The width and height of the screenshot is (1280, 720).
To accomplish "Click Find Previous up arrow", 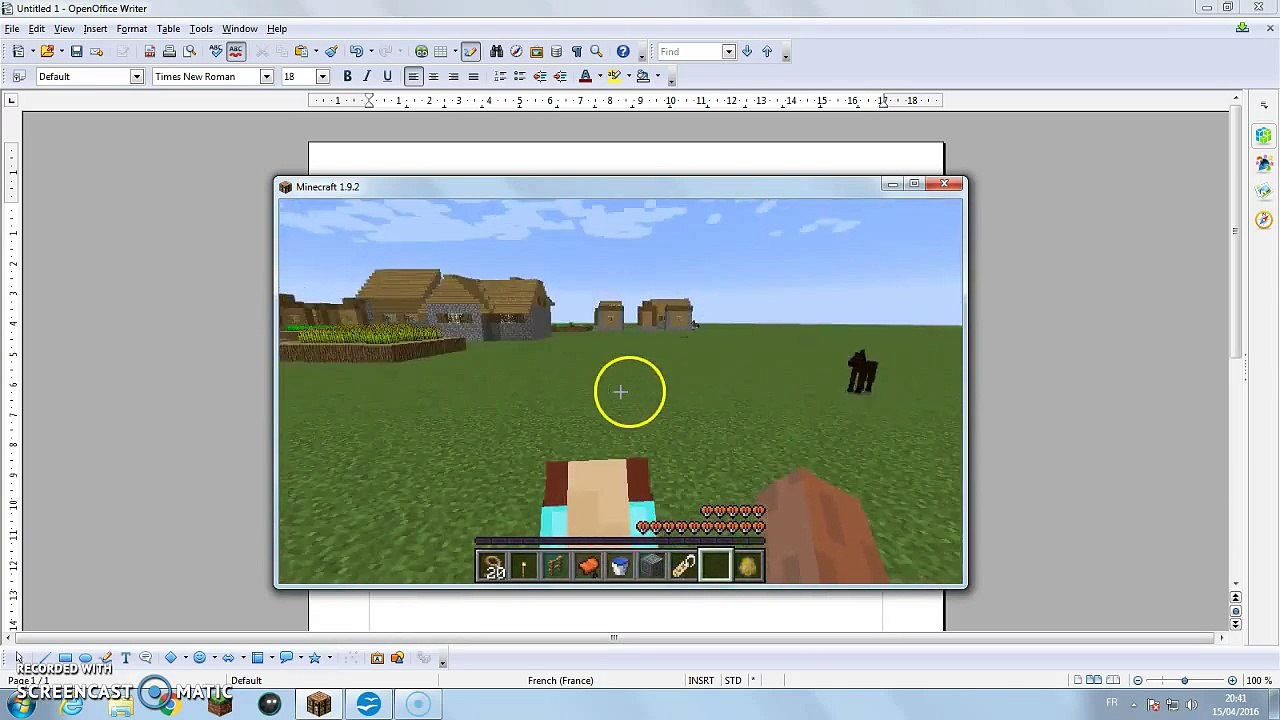I will [767, 51].
